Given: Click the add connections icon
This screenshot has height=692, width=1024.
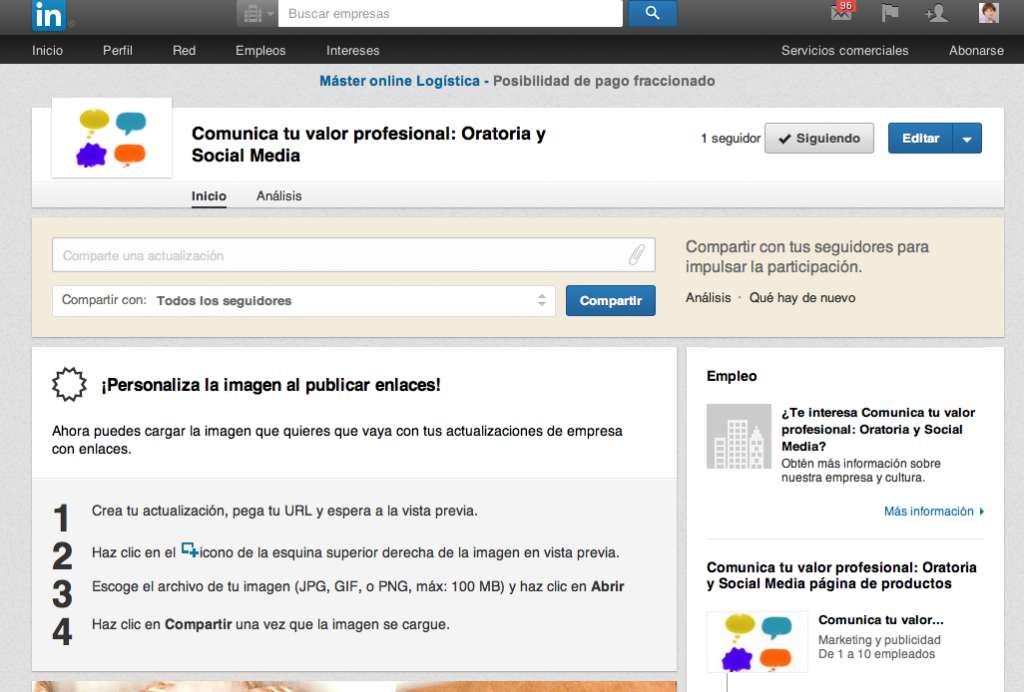Looking at the screenshot, I should pos(936,13).
